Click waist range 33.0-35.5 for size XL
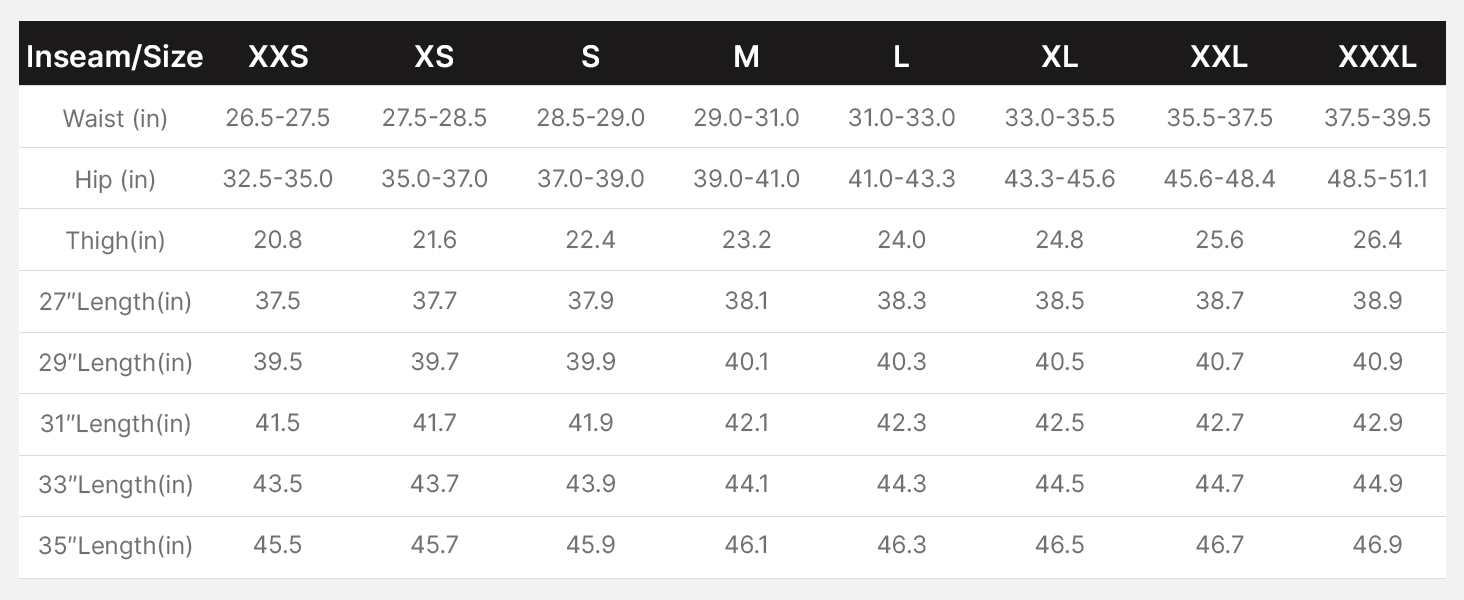The height and width of the screenshot is (600, 1464). pos(1059,118)
